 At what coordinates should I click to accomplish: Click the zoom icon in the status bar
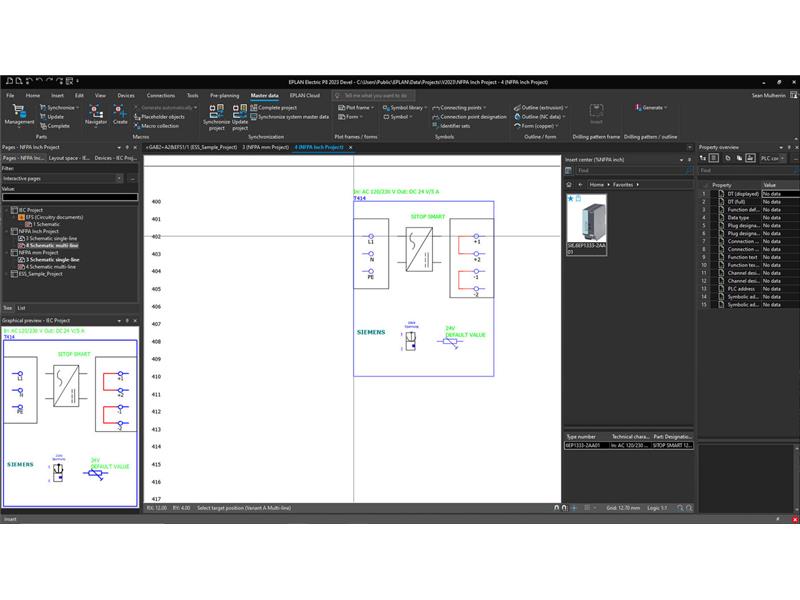pos(680,508)
